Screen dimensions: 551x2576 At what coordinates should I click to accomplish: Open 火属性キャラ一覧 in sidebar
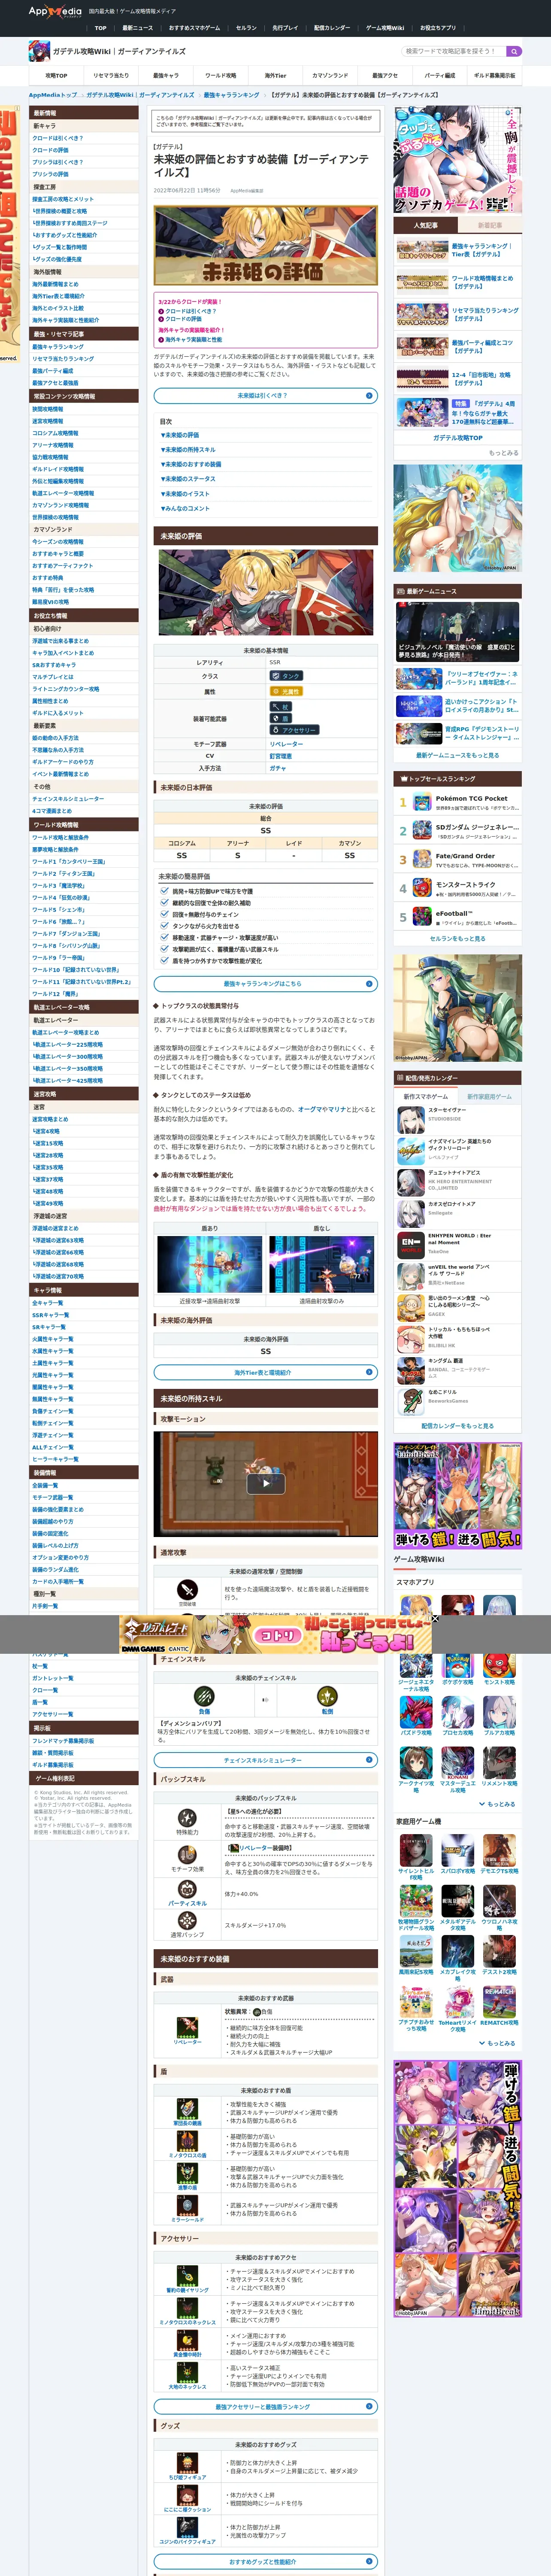53,1339
